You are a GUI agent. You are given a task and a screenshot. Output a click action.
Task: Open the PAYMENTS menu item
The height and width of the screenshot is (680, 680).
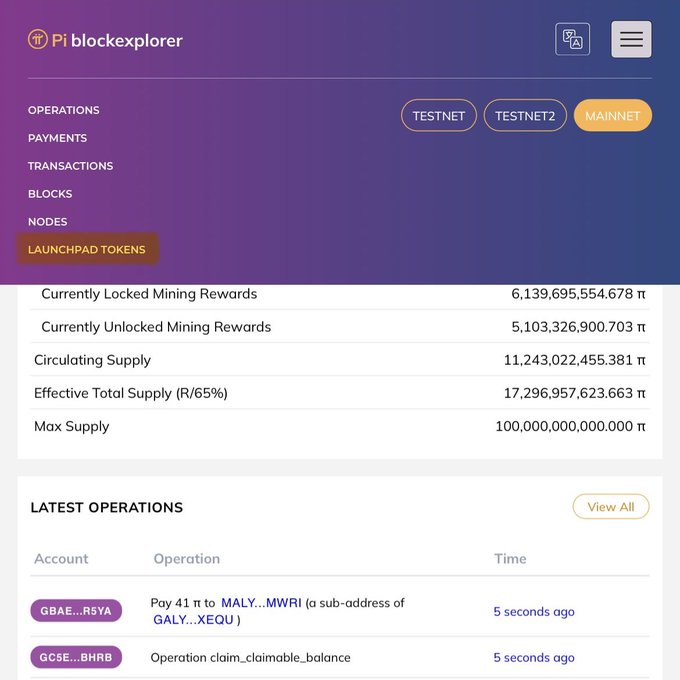[x=57, y=138]
